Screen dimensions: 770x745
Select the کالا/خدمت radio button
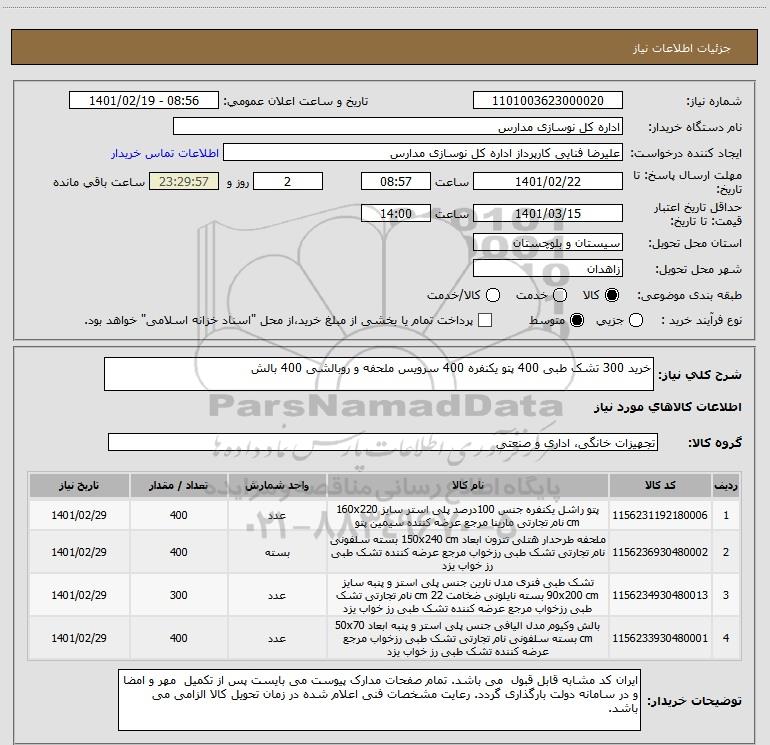493,295
